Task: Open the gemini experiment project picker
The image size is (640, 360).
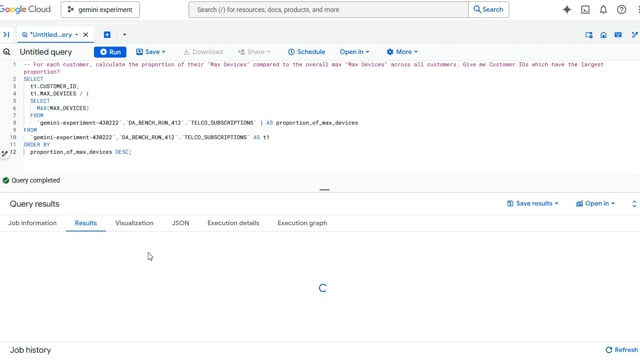Action: tap(100, 10)
